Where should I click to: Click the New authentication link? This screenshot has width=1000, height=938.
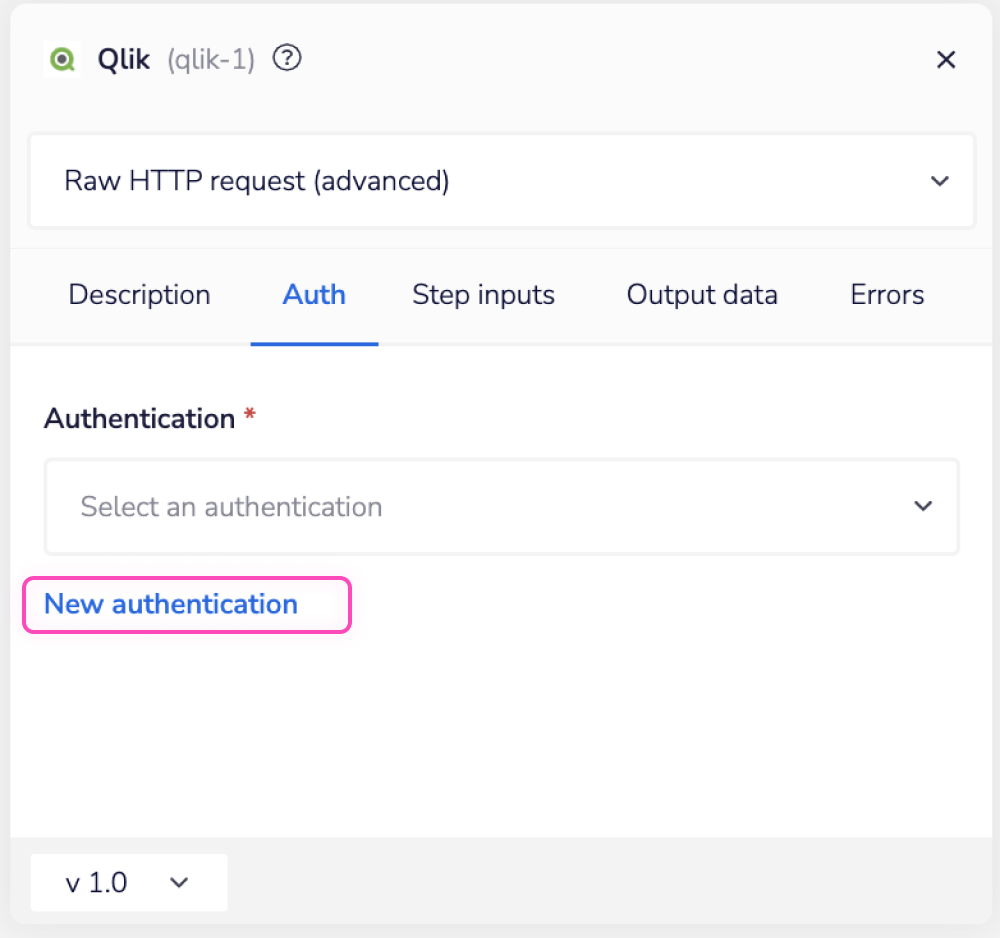tap(170, 604)
